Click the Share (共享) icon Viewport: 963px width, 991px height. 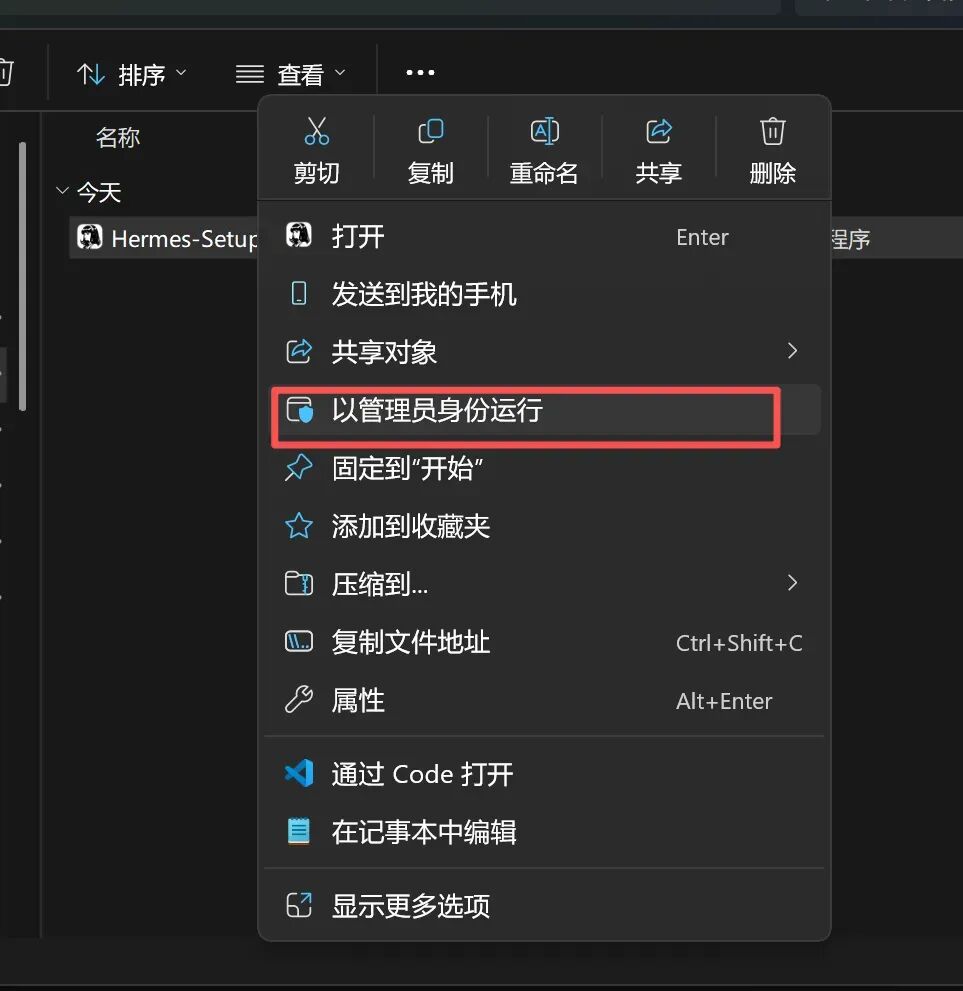pyautogui.click(x=658, y=131)
